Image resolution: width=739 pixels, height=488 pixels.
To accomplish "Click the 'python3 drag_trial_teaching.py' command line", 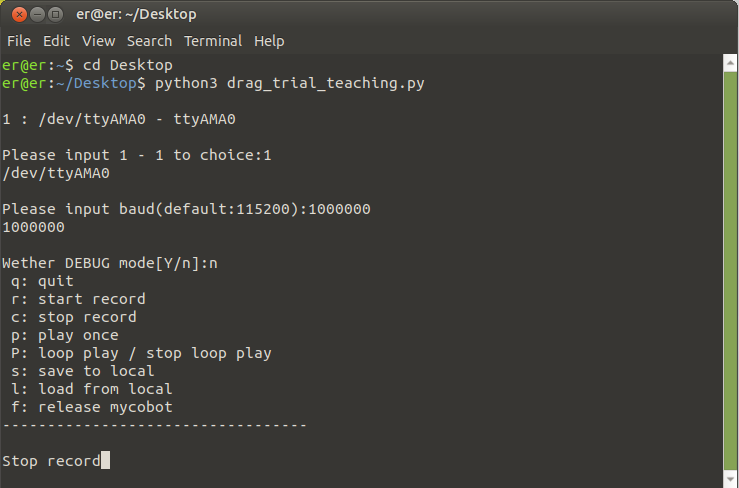I will 290,84.
